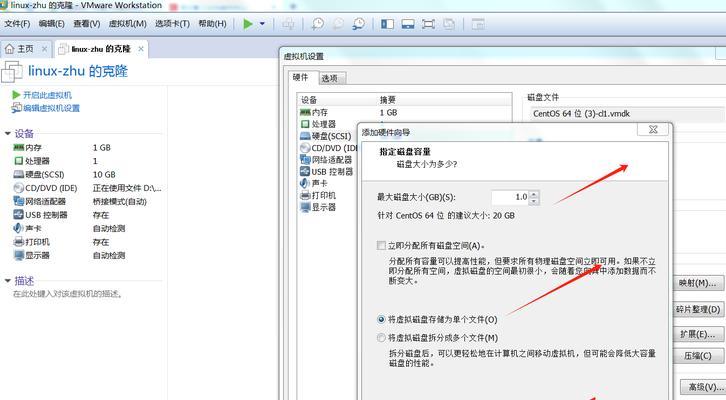
Task: Click the maximum disk size input field
Action: 510,197
